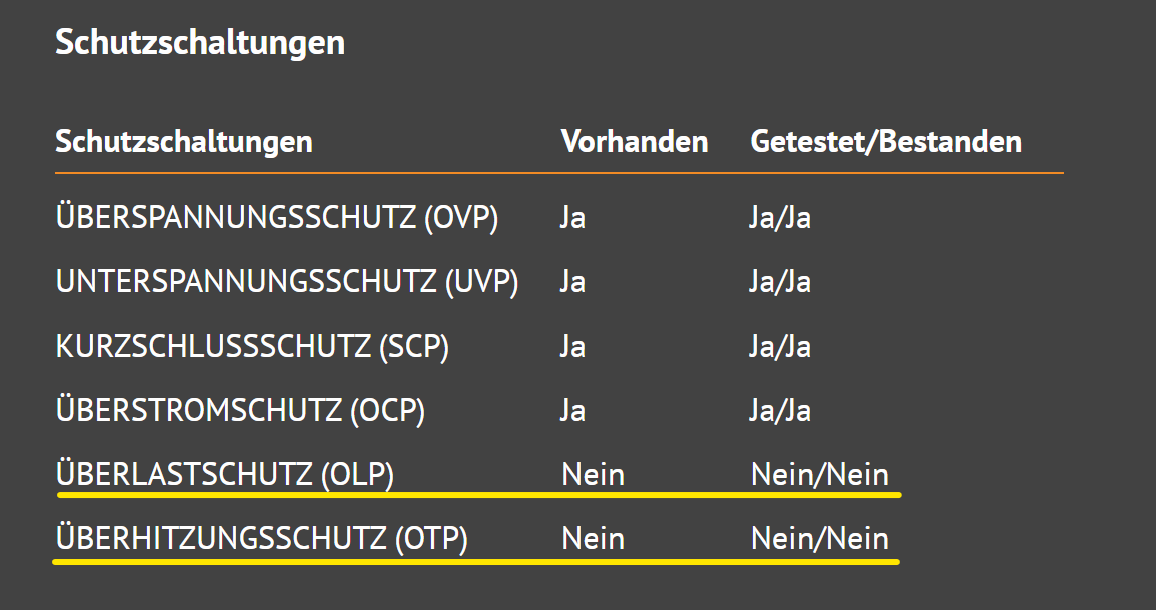Click the Vorhanden value Ja for UVP
The image size is (1156, 610).
[x=573, y=282]
